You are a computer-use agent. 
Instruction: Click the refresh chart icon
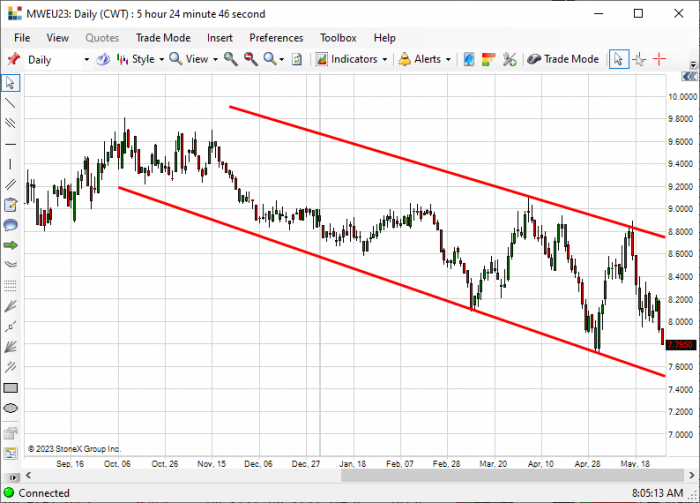tap(297, 59)
